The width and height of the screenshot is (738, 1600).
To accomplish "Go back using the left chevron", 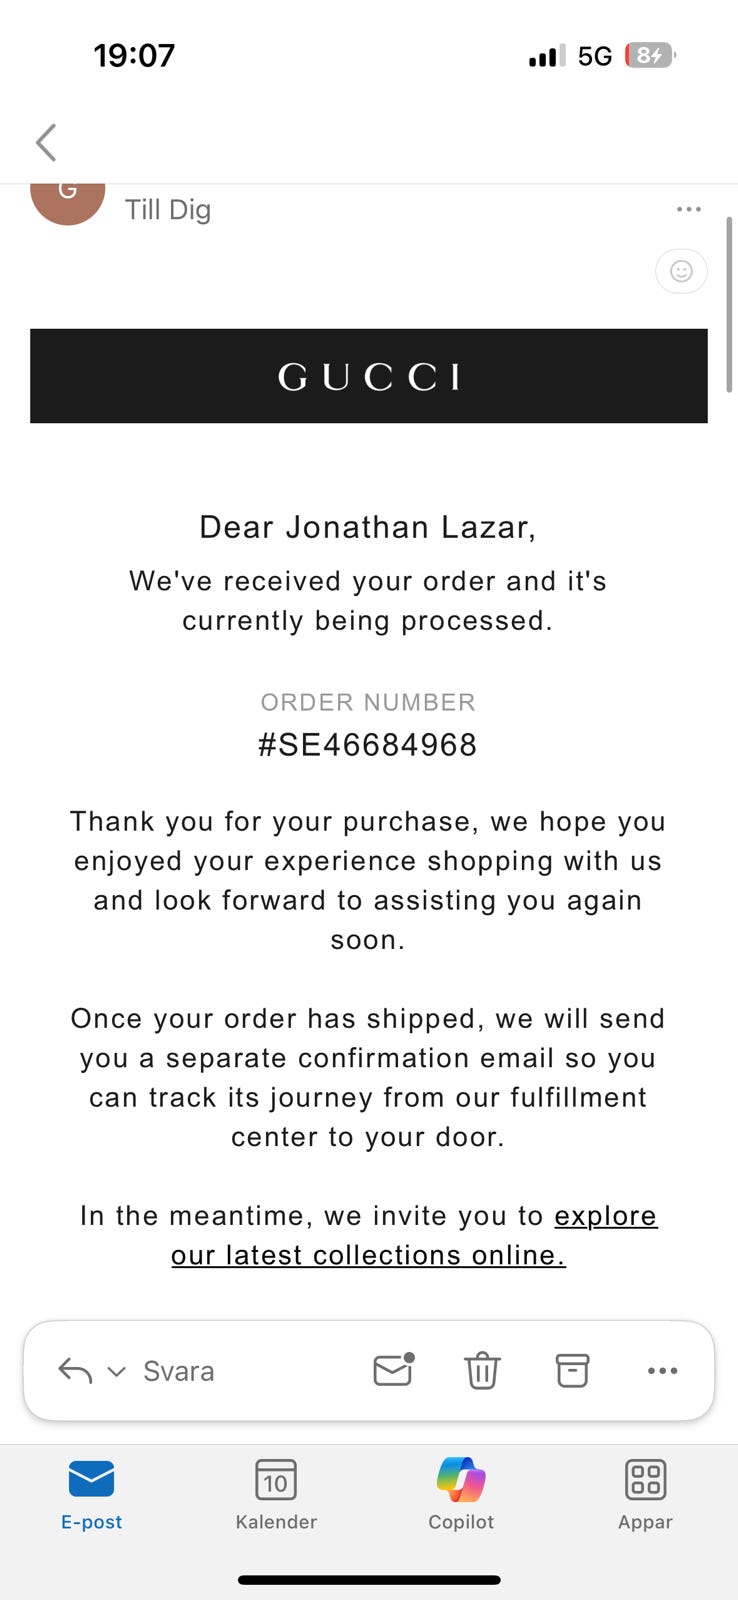I will coord(46,142).
